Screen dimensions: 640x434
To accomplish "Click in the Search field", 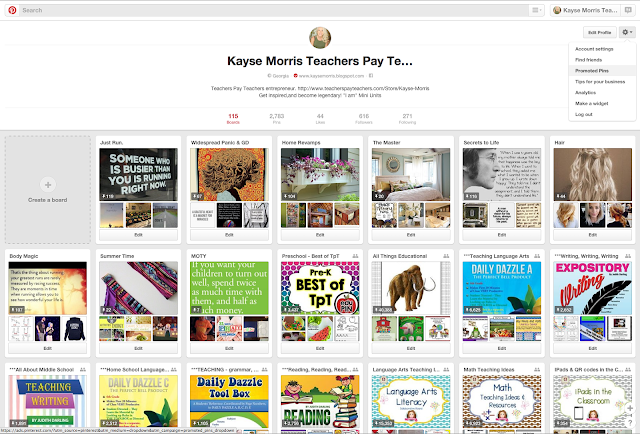I will tap(273, 10).
